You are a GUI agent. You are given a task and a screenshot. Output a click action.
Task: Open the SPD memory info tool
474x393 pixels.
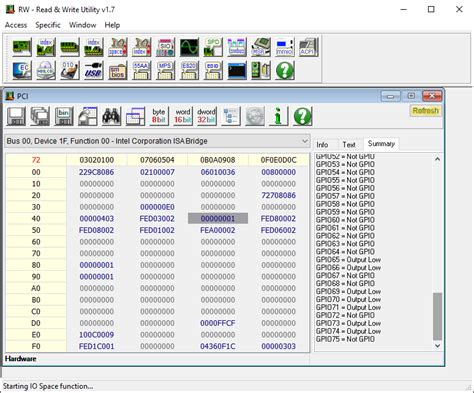(x=213, y=47)
